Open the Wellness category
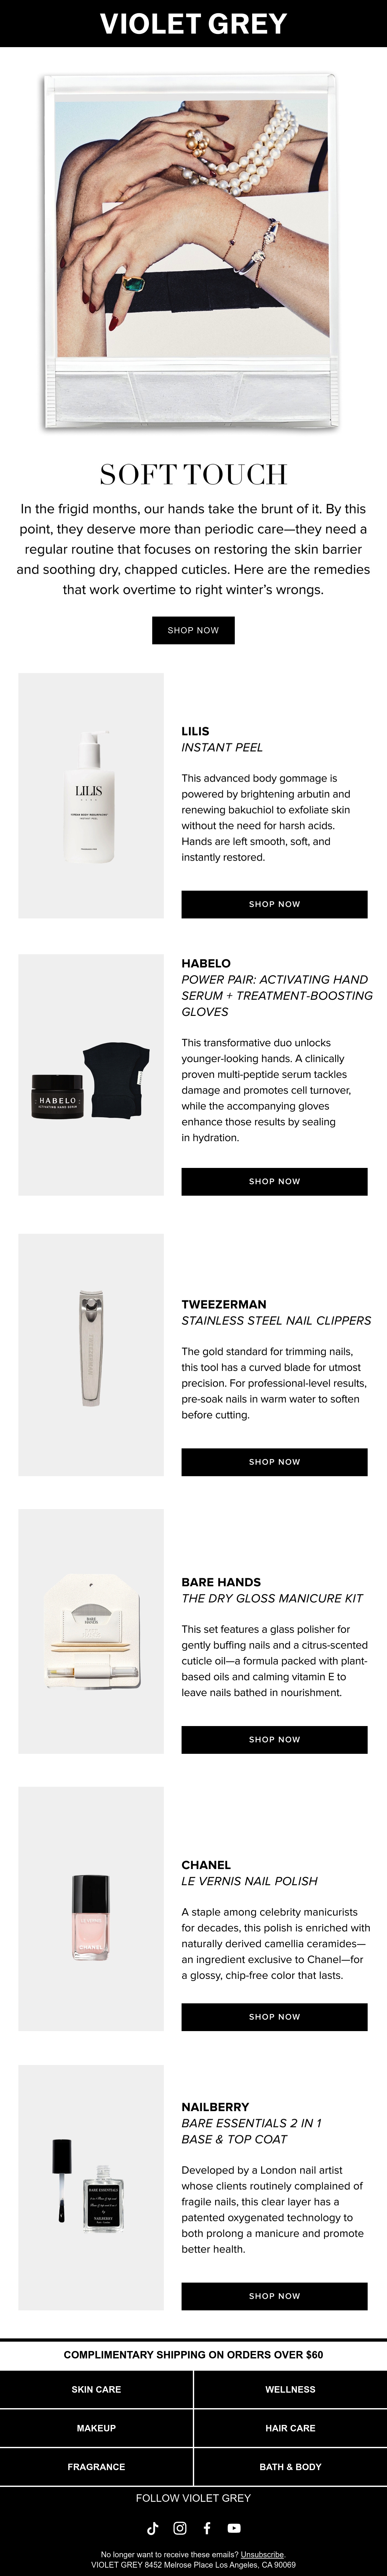 (290, 2389)
